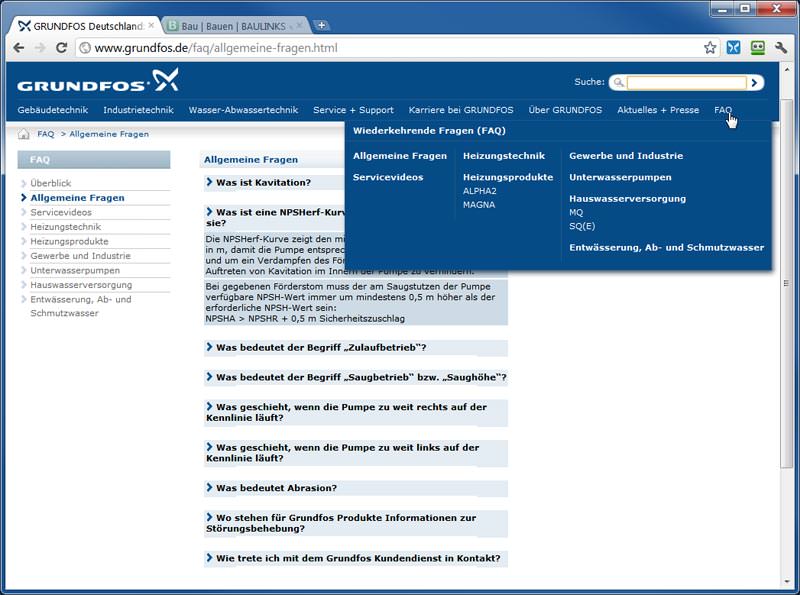Open Heizungstechnik in sidebar
800x595 pixels.
(65, 227)
